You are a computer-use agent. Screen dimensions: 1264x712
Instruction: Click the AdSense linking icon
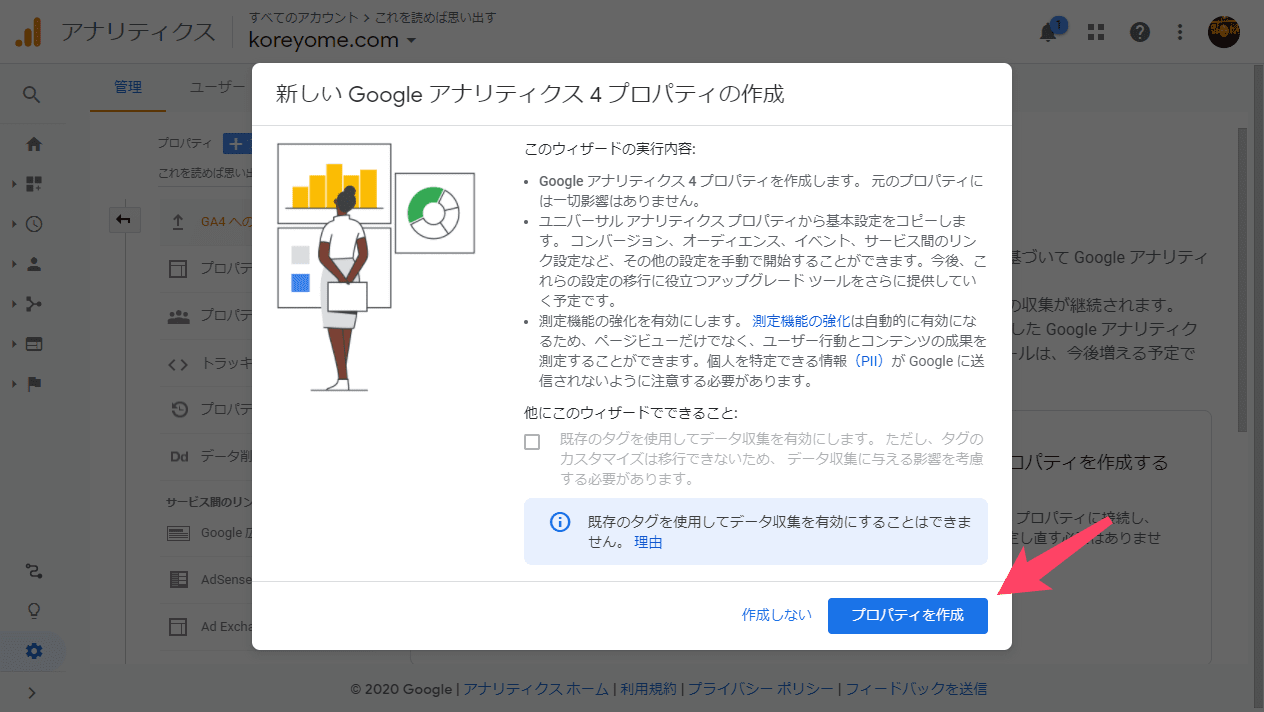click(x=178, y=579)
